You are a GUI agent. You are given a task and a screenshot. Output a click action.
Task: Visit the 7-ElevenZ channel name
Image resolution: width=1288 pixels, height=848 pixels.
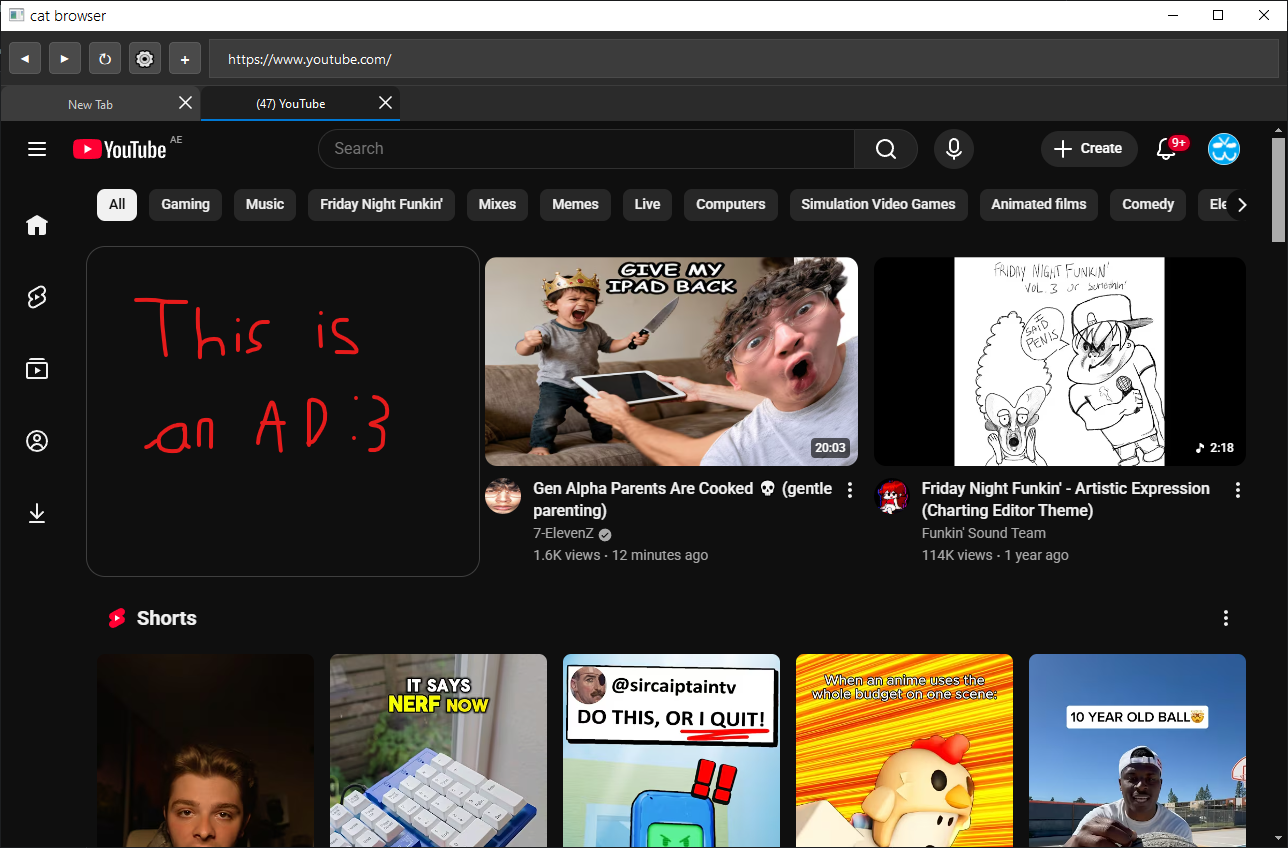(563, 534)
